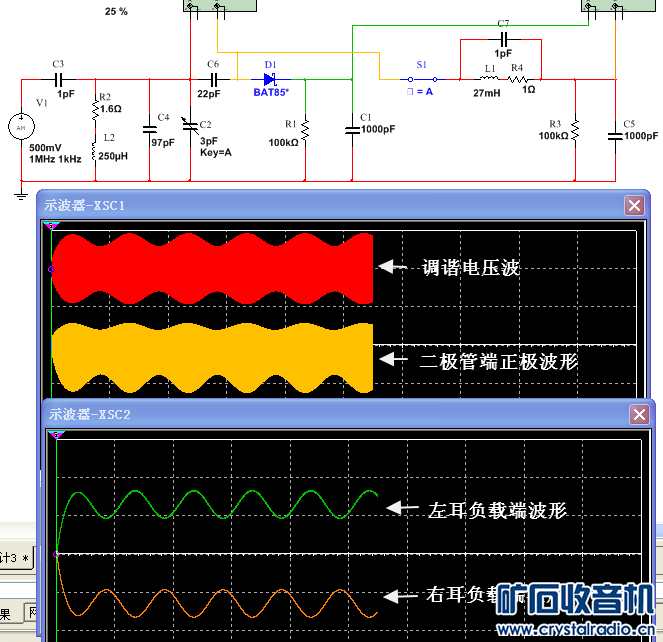The image size is (663, 642).
Task: Click the Key=A label under C2
Action: tap(216, 152)
